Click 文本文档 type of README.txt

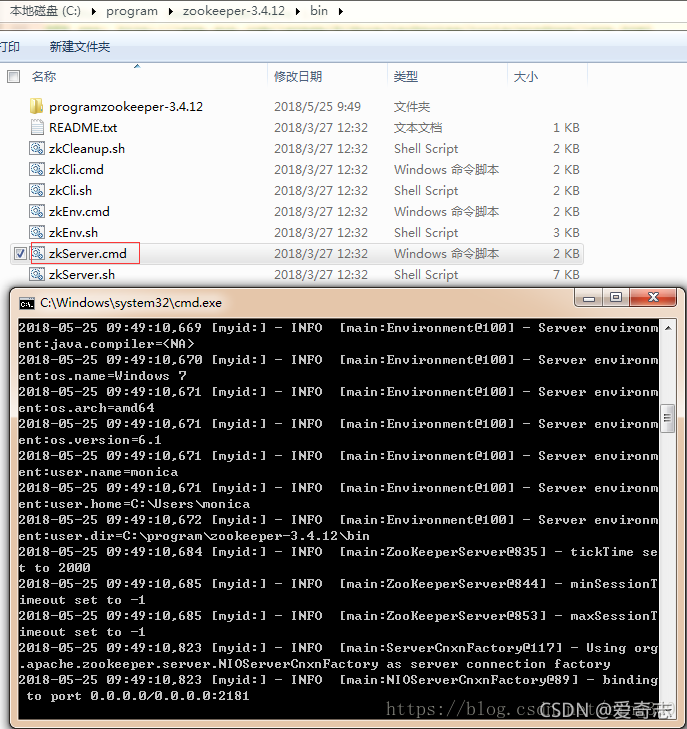(418, 127)
